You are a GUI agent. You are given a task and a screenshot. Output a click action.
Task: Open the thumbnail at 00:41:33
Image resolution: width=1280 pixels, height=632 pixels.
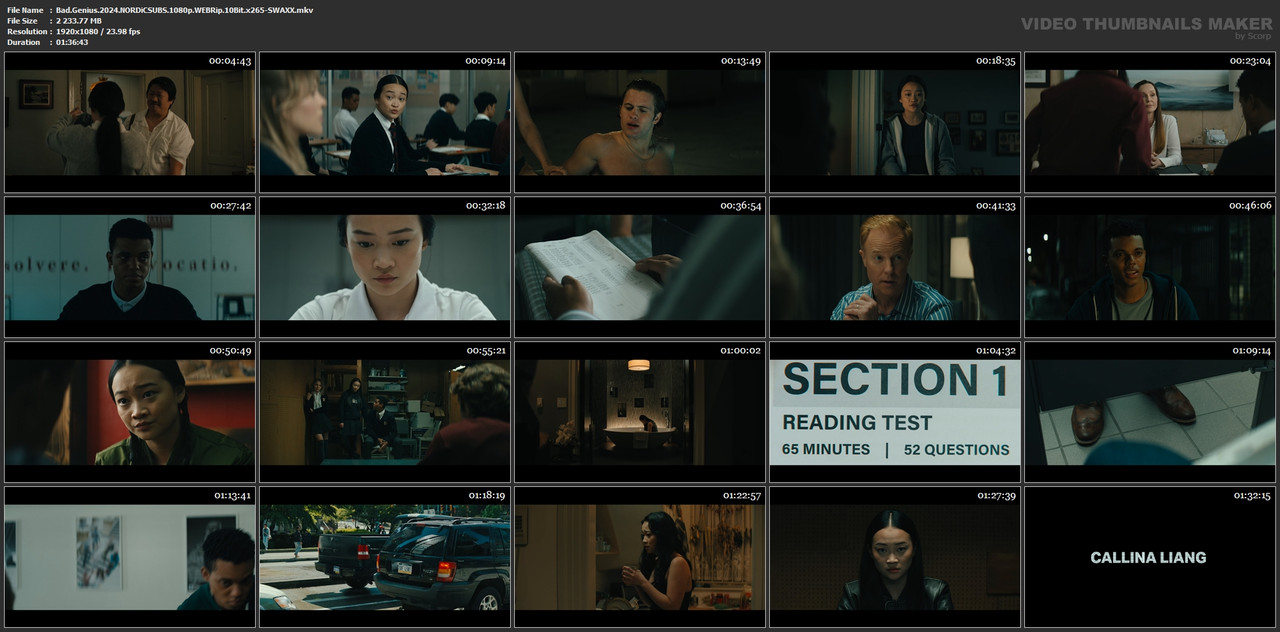[x=895, y=267]
